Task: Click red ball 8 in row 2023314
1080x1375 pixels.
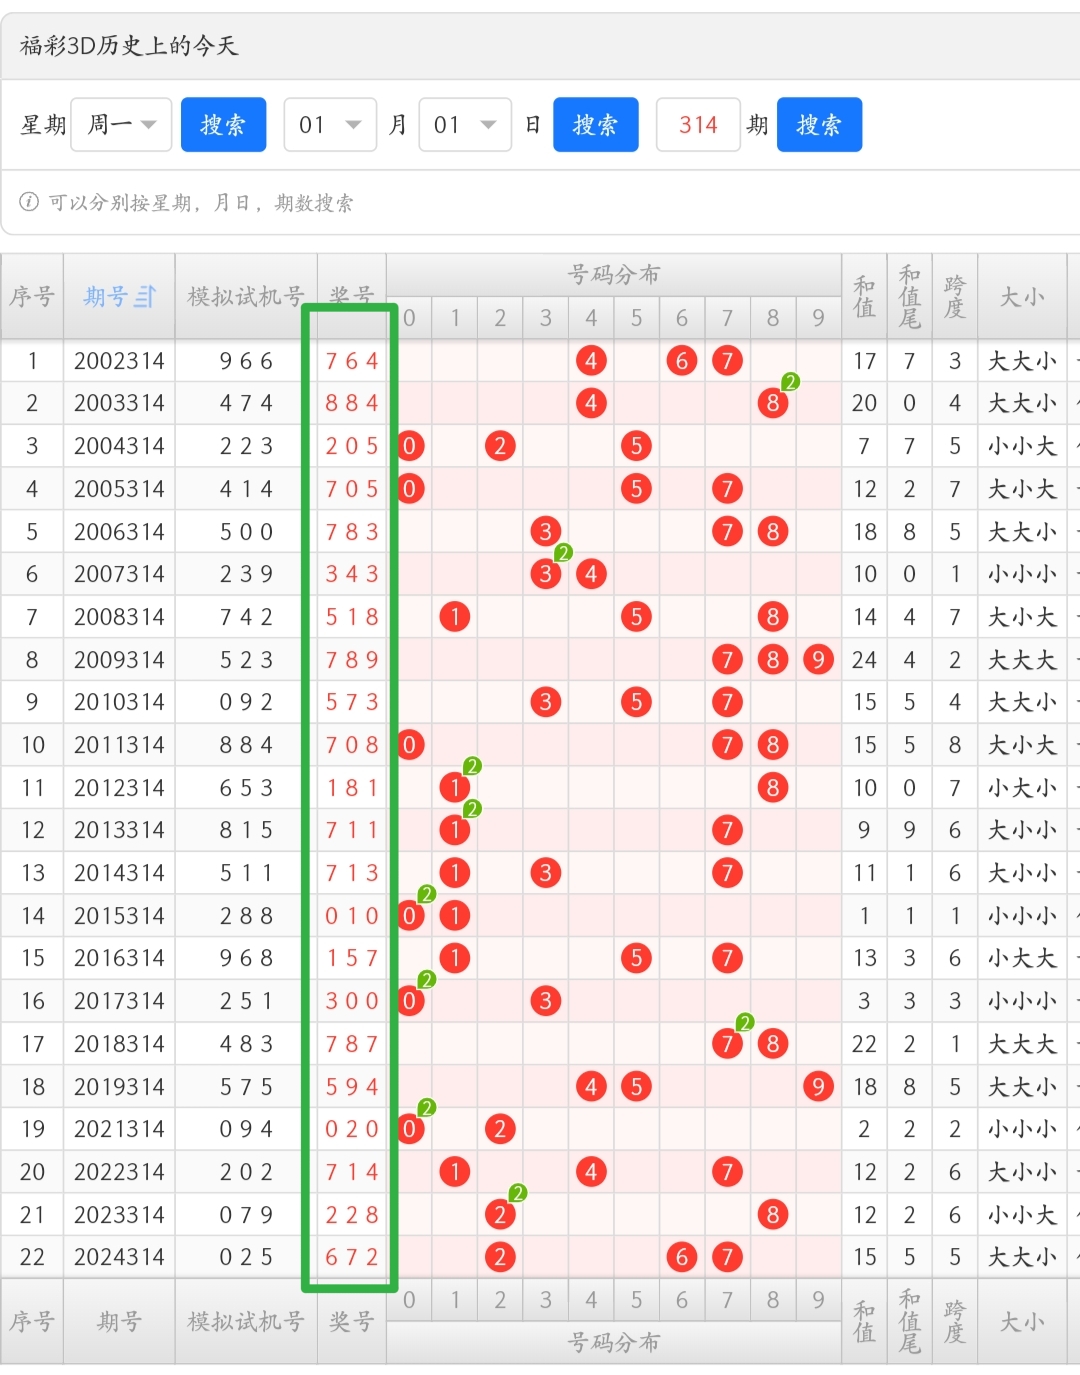Action: 773,1215
